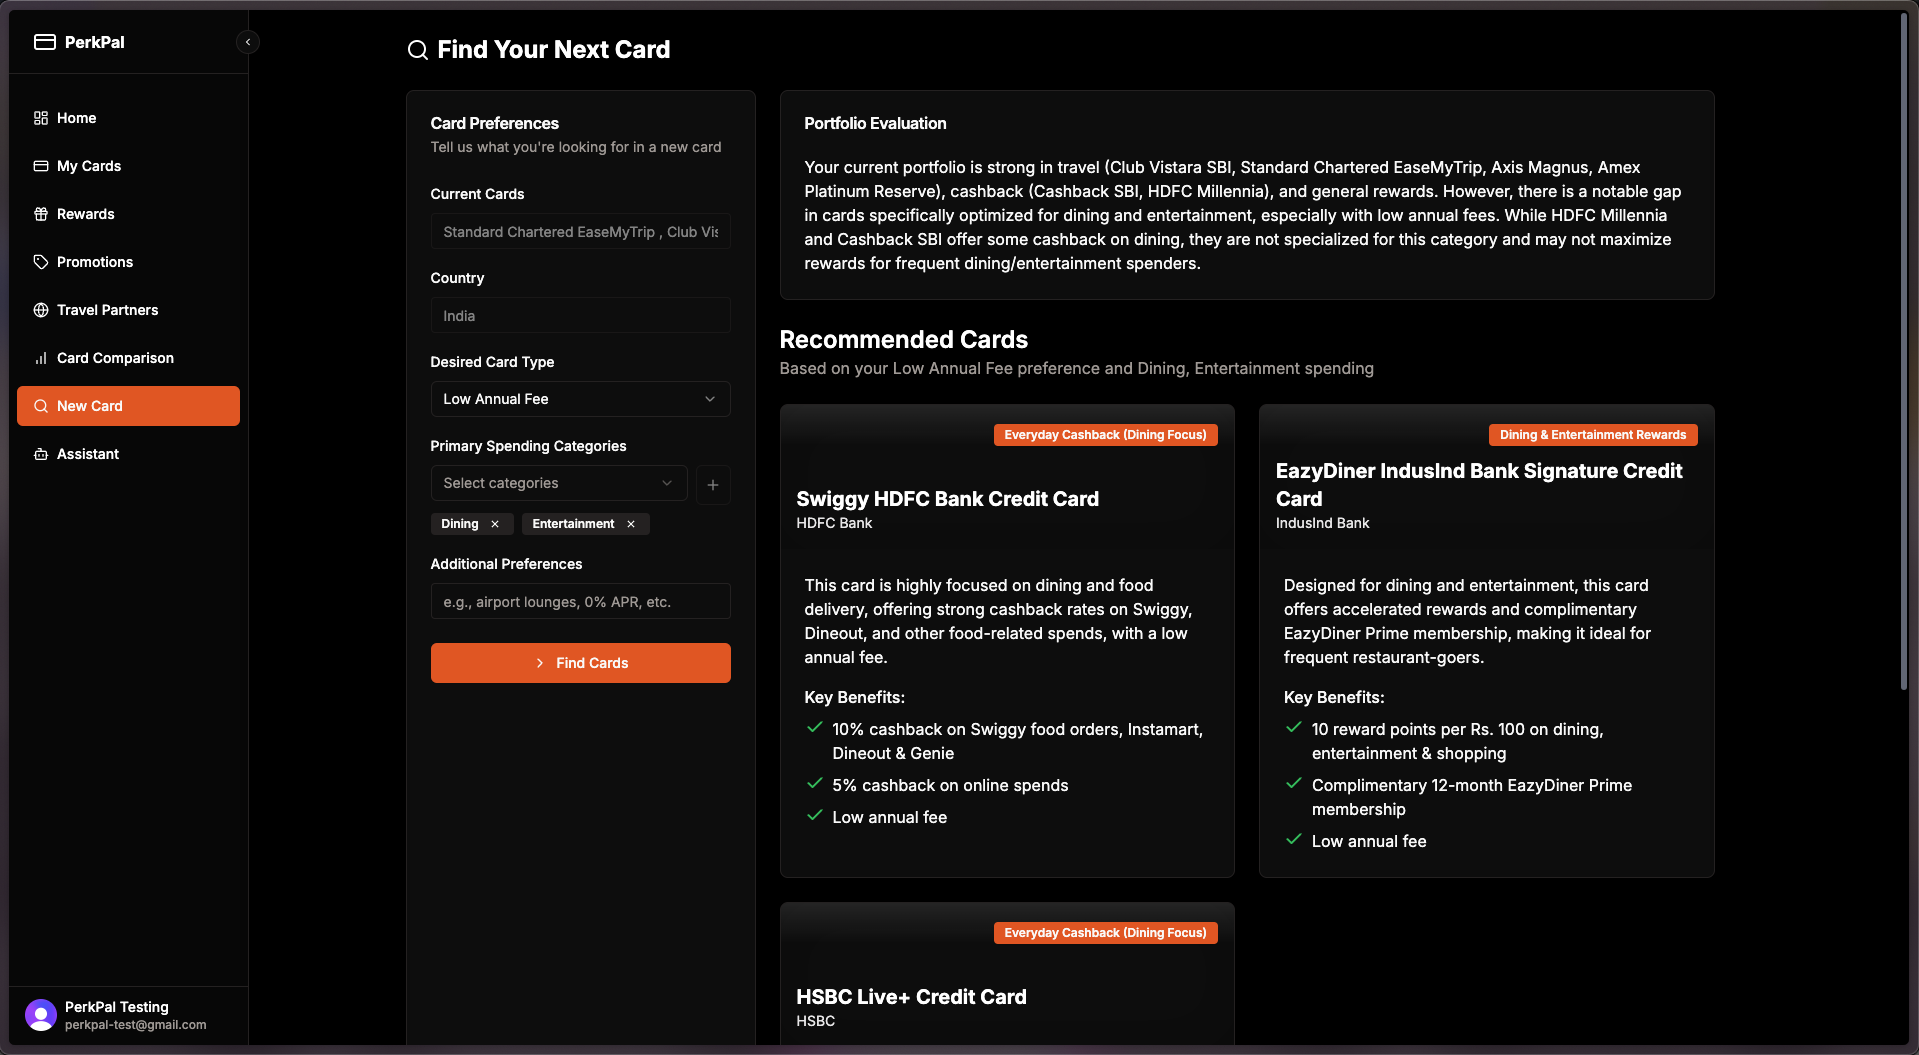
Task: Remove the Entertainment category tag
Action: [631, 524]
